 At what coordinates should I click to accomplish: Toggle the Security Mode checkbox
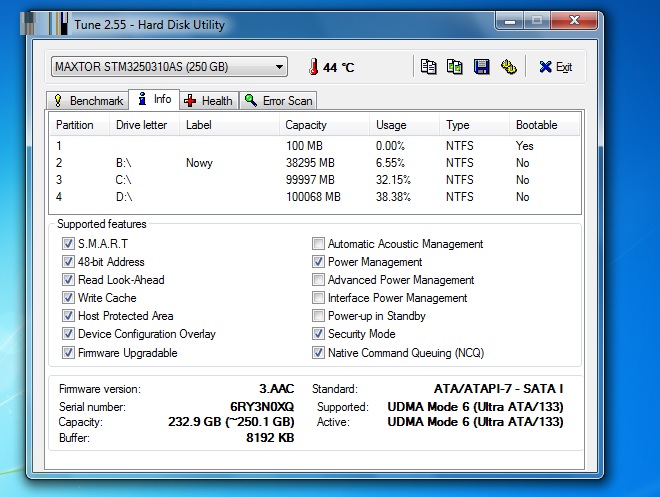pos(318,334)
